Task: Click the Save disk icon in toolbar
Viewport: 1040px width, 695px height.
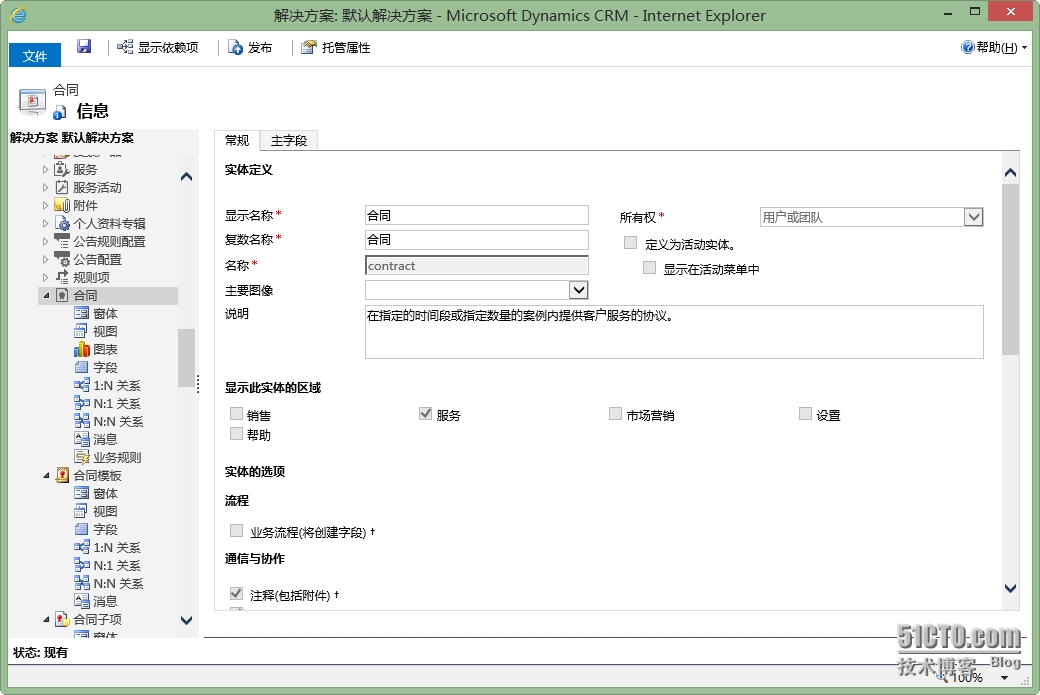Action: (84, 46)
